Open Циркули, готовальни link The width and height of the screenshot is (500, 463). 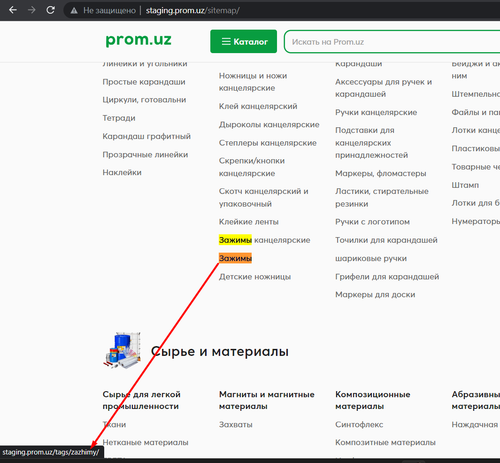[144, 100]
